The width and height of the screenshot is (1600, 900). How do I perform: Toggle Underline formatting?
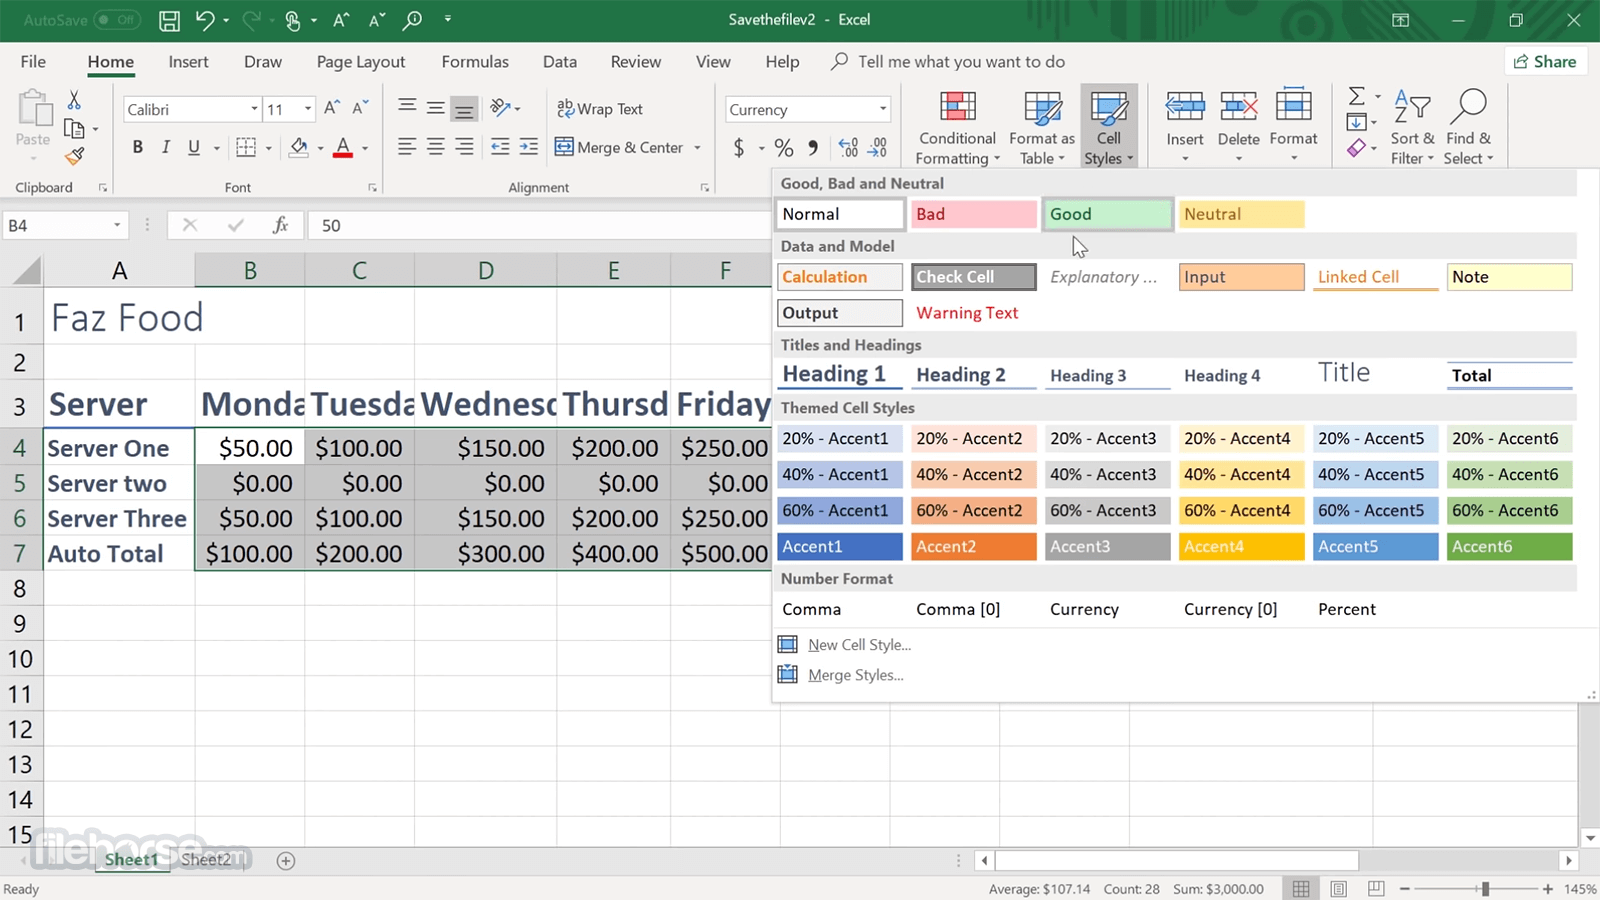[x=194, y=147]
